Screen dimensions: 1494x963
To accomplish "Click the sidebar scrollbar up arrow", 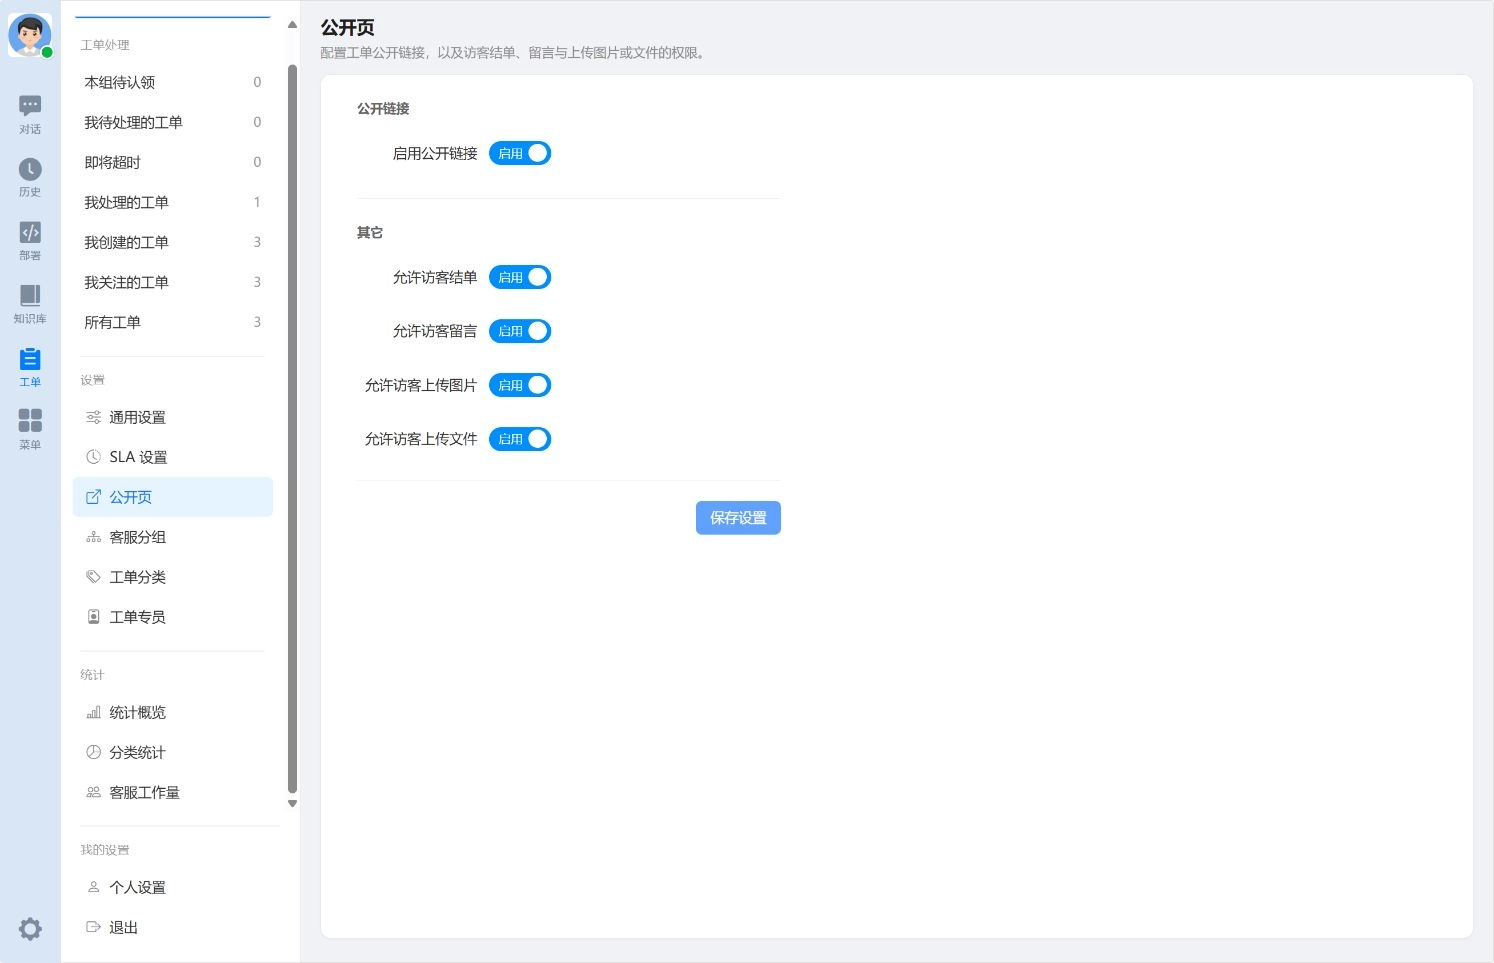I will [x=292, y=25].
